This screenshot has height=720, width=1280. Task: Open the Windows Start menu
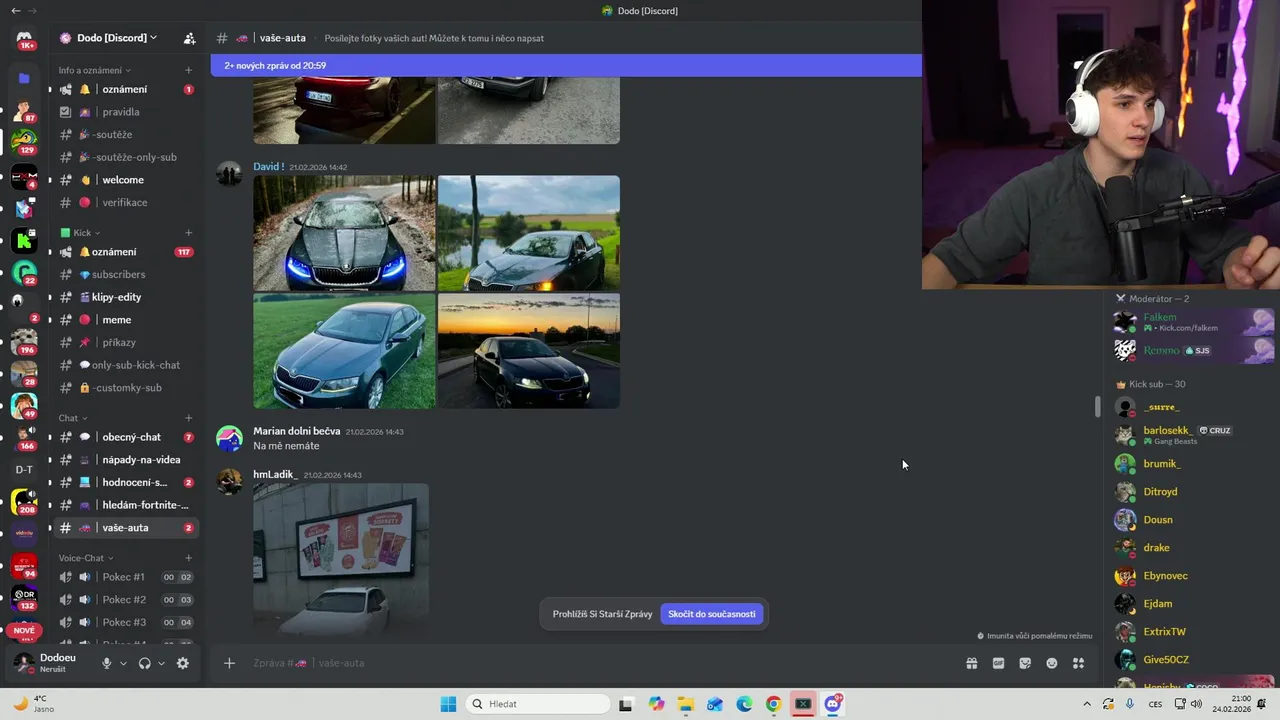pos(448,704)
